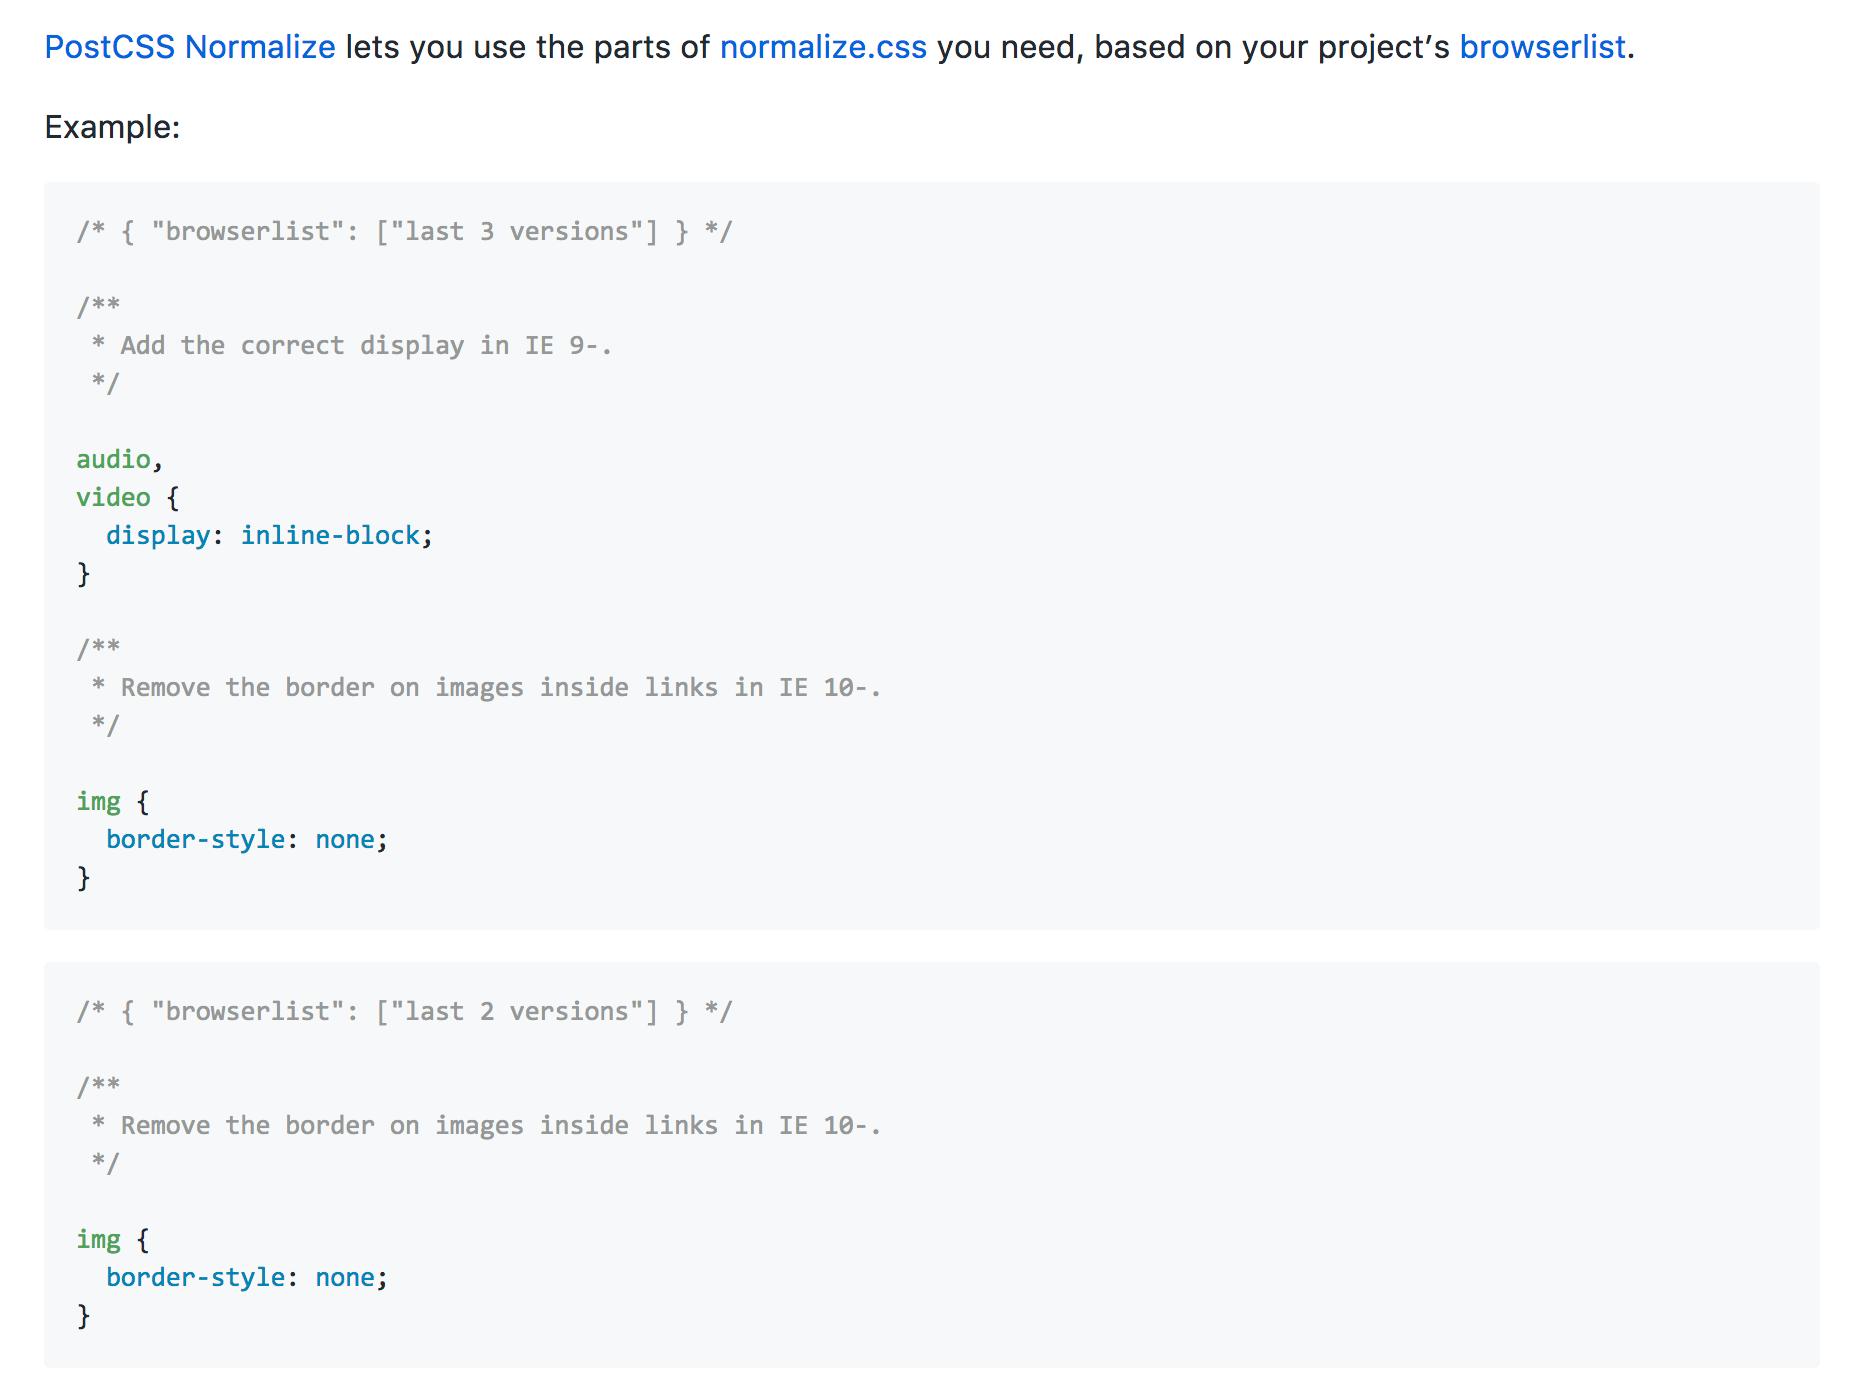Click 'border-style' property in second code block
Image resolution: width=1864 pixels, height=1388 pixels.
coord(196,1277)
